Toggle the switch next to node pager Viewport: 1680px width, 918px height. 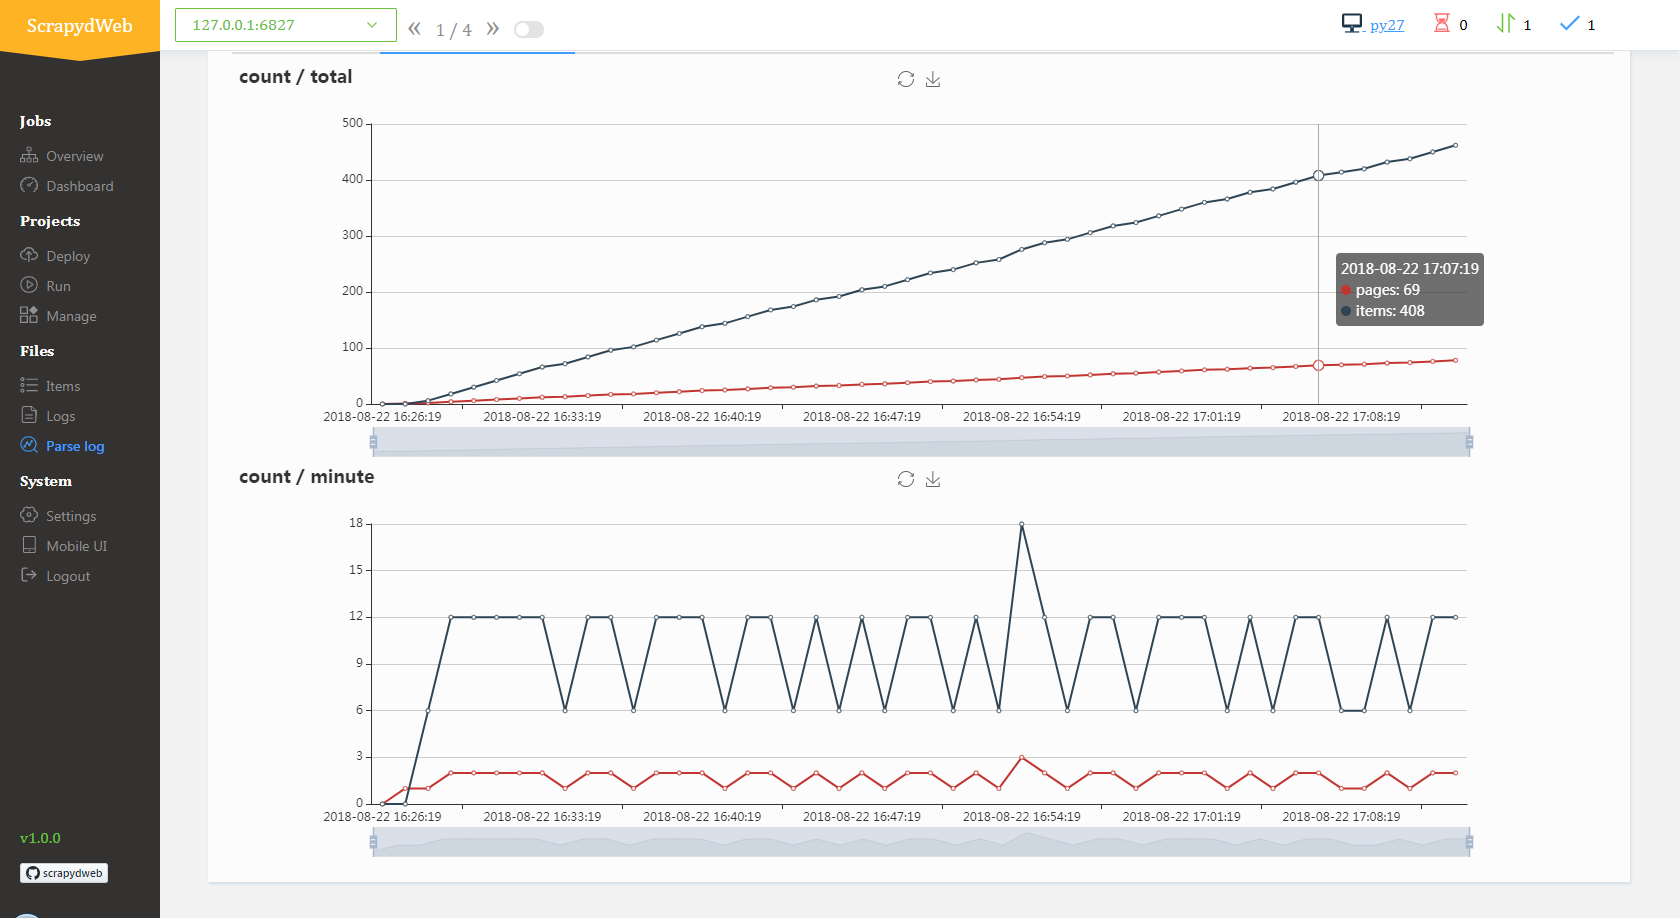tap(529, 30)
